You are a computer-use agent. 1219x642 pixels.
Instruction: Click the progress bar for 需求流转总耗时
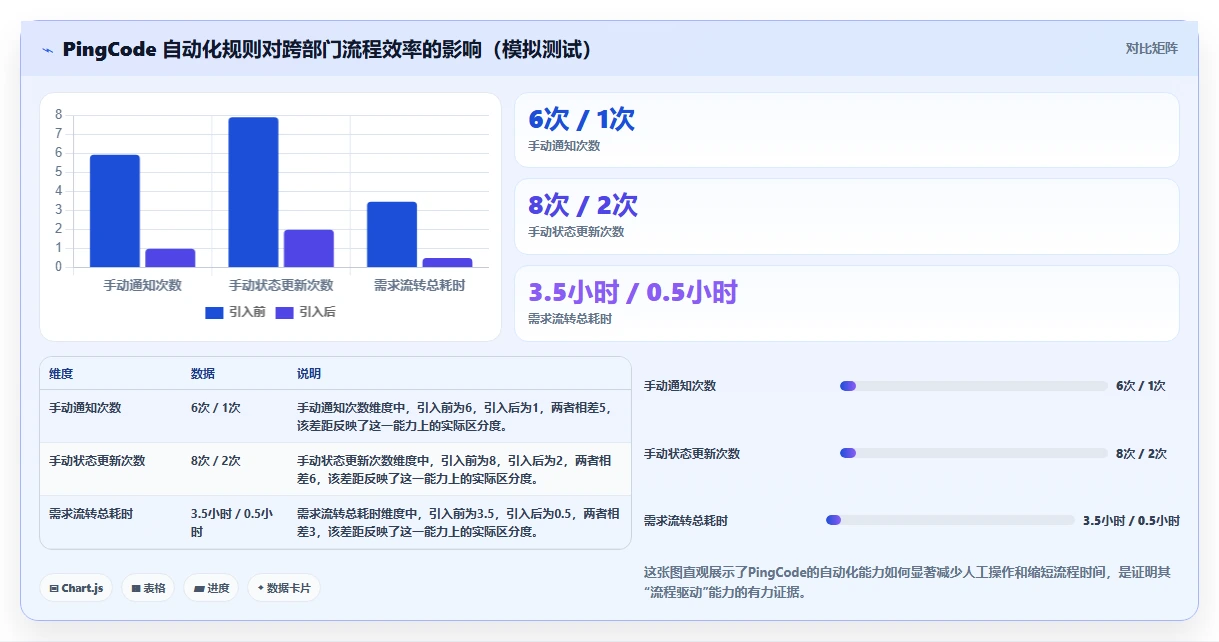point(950,520)
